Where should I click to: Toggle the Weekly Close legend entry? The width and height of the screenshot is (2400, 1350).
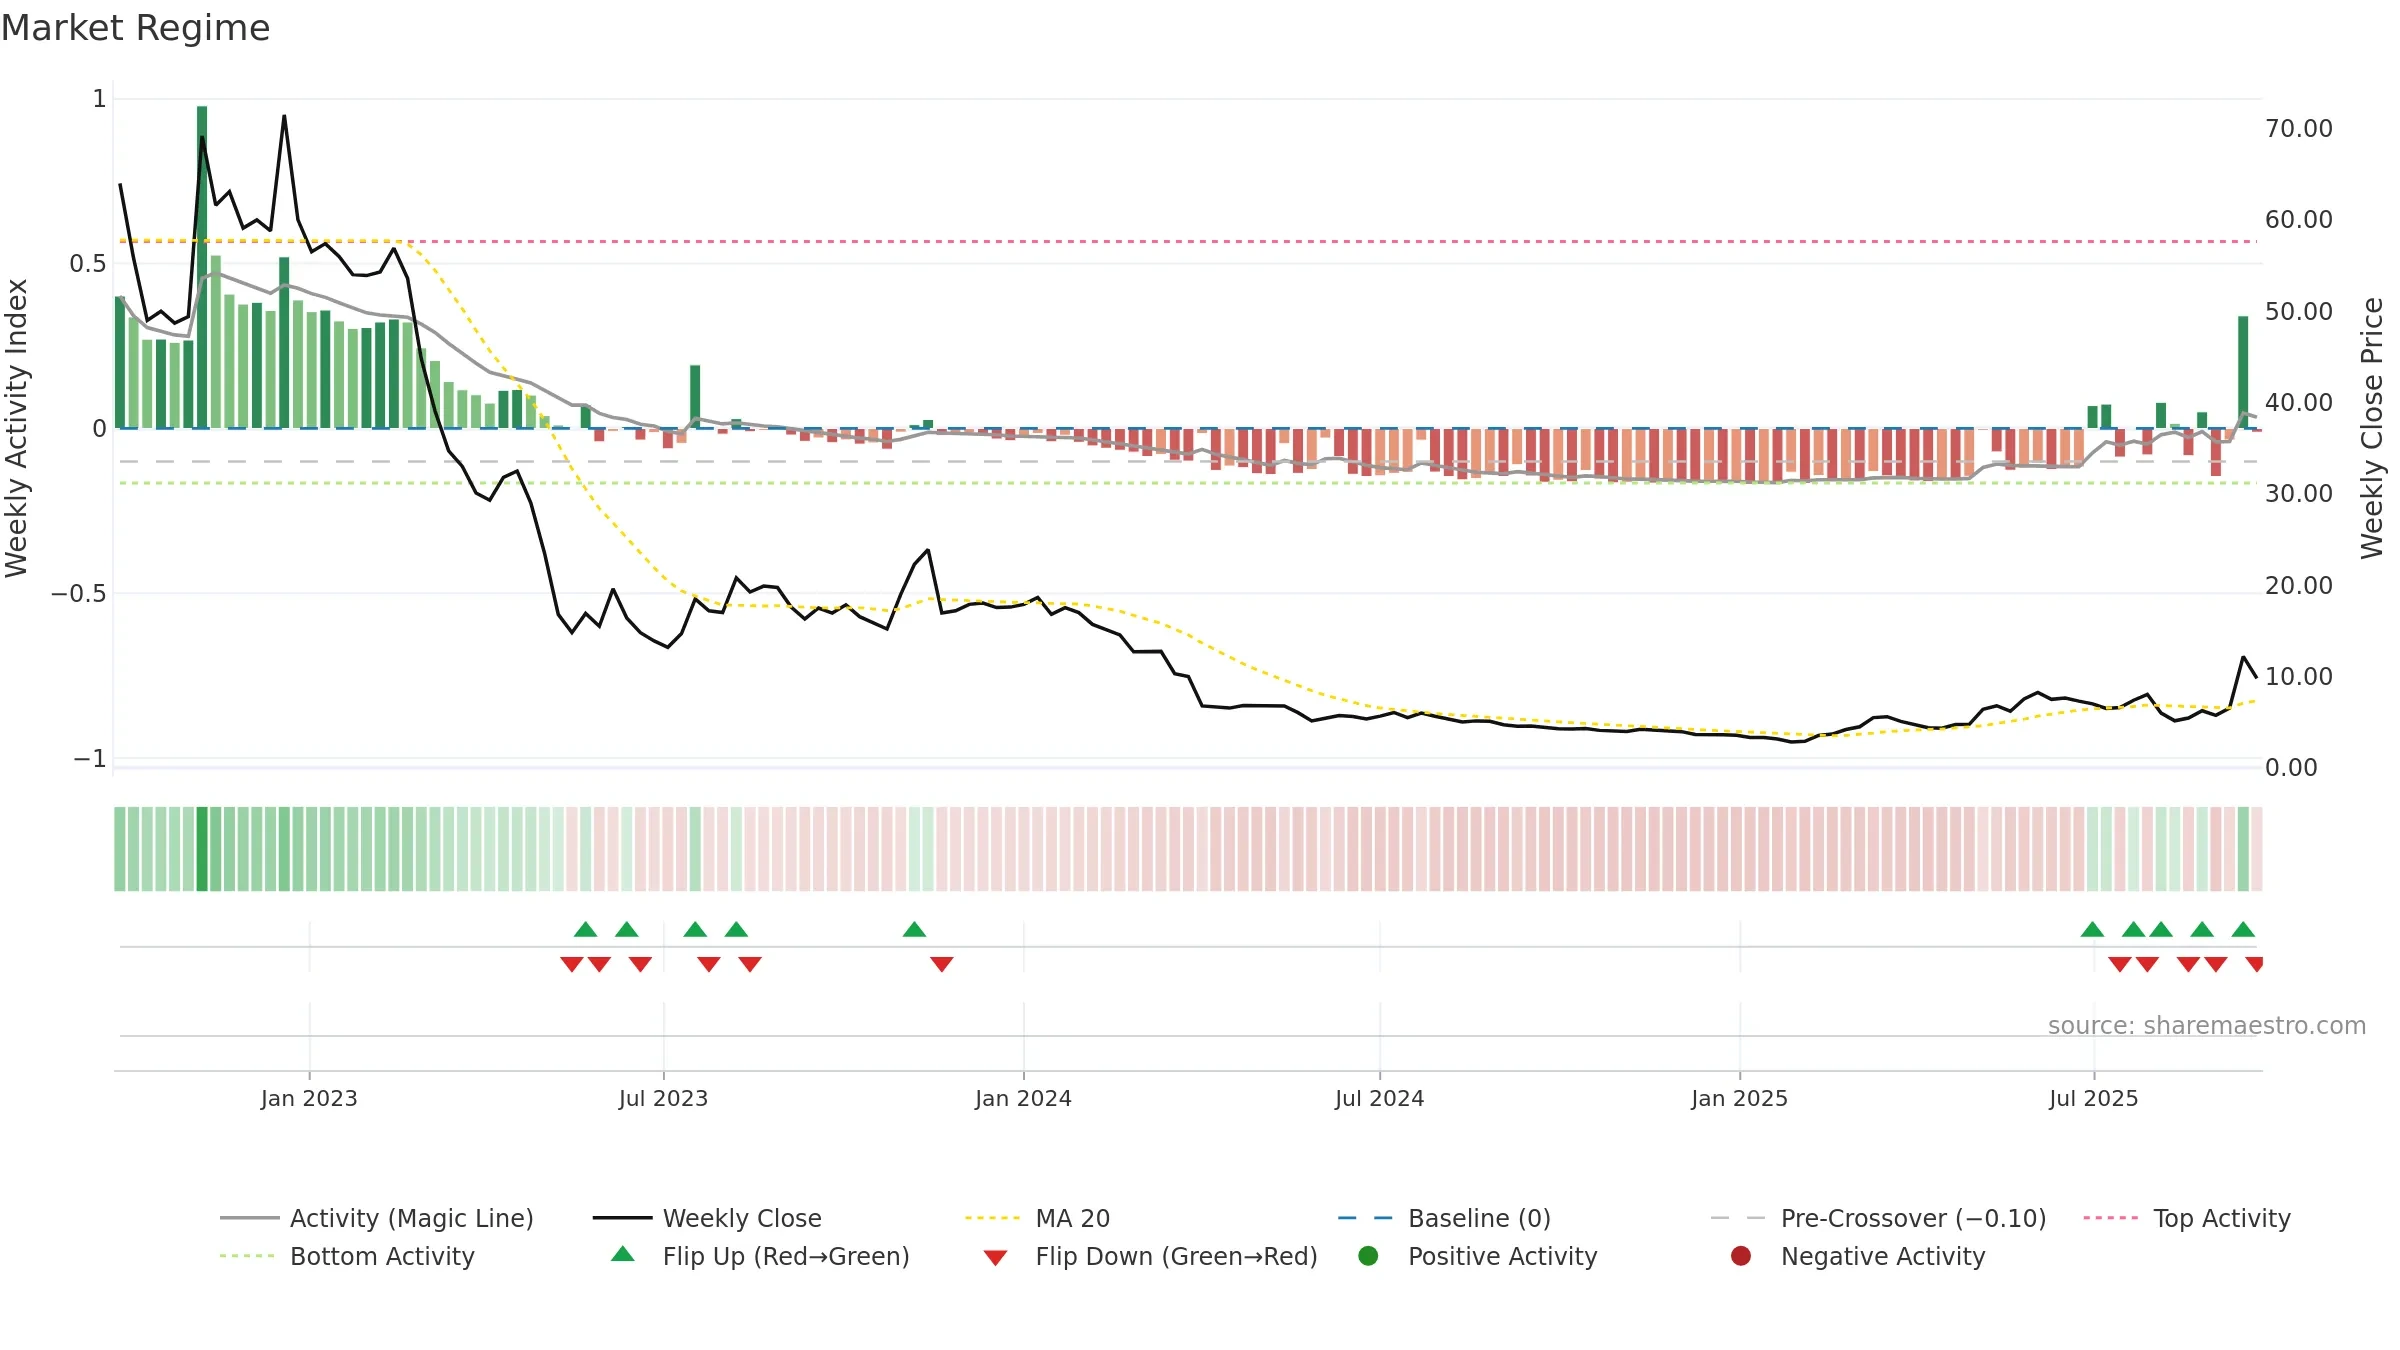click(707, 1218)
